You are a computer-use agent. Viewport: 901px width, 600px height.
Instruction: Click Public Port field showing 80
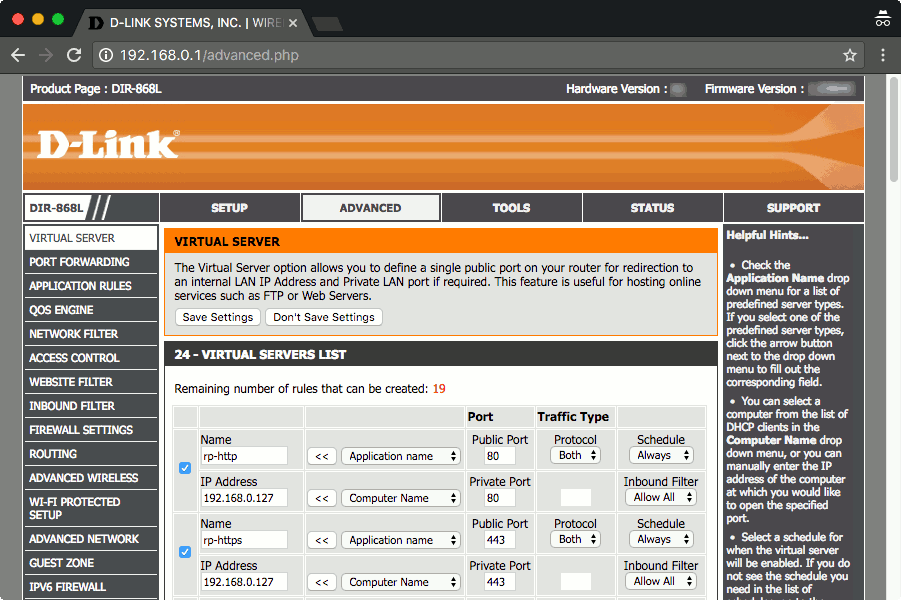point(500,456)
